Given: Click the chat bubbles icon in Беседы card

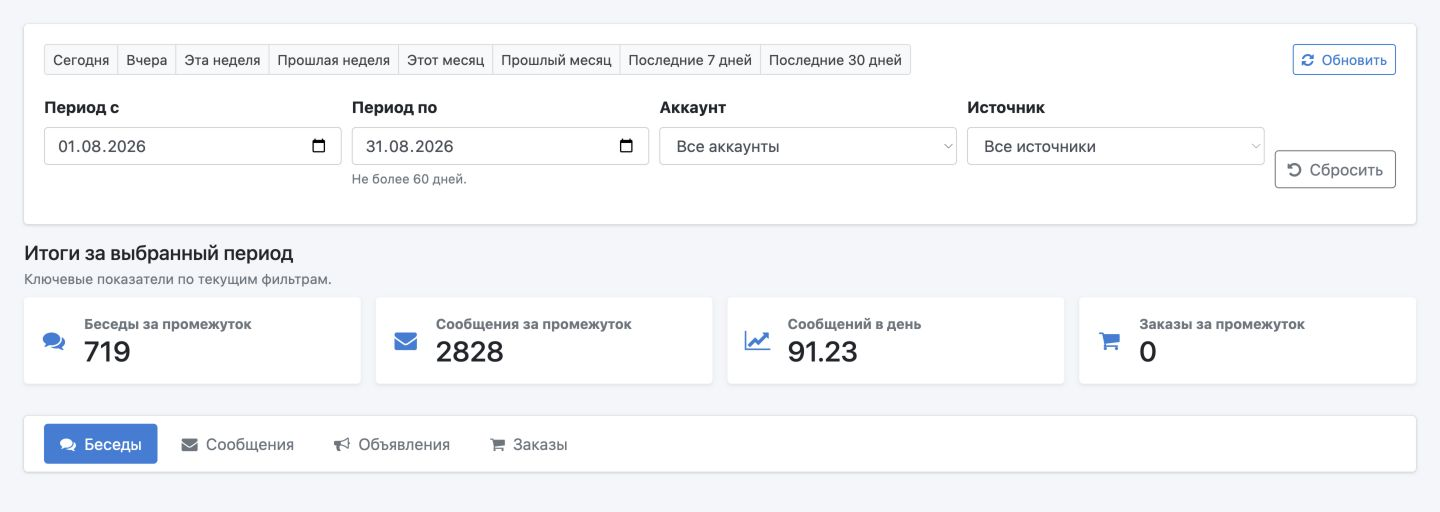Looking at the screenshot, I should point(54,341).
